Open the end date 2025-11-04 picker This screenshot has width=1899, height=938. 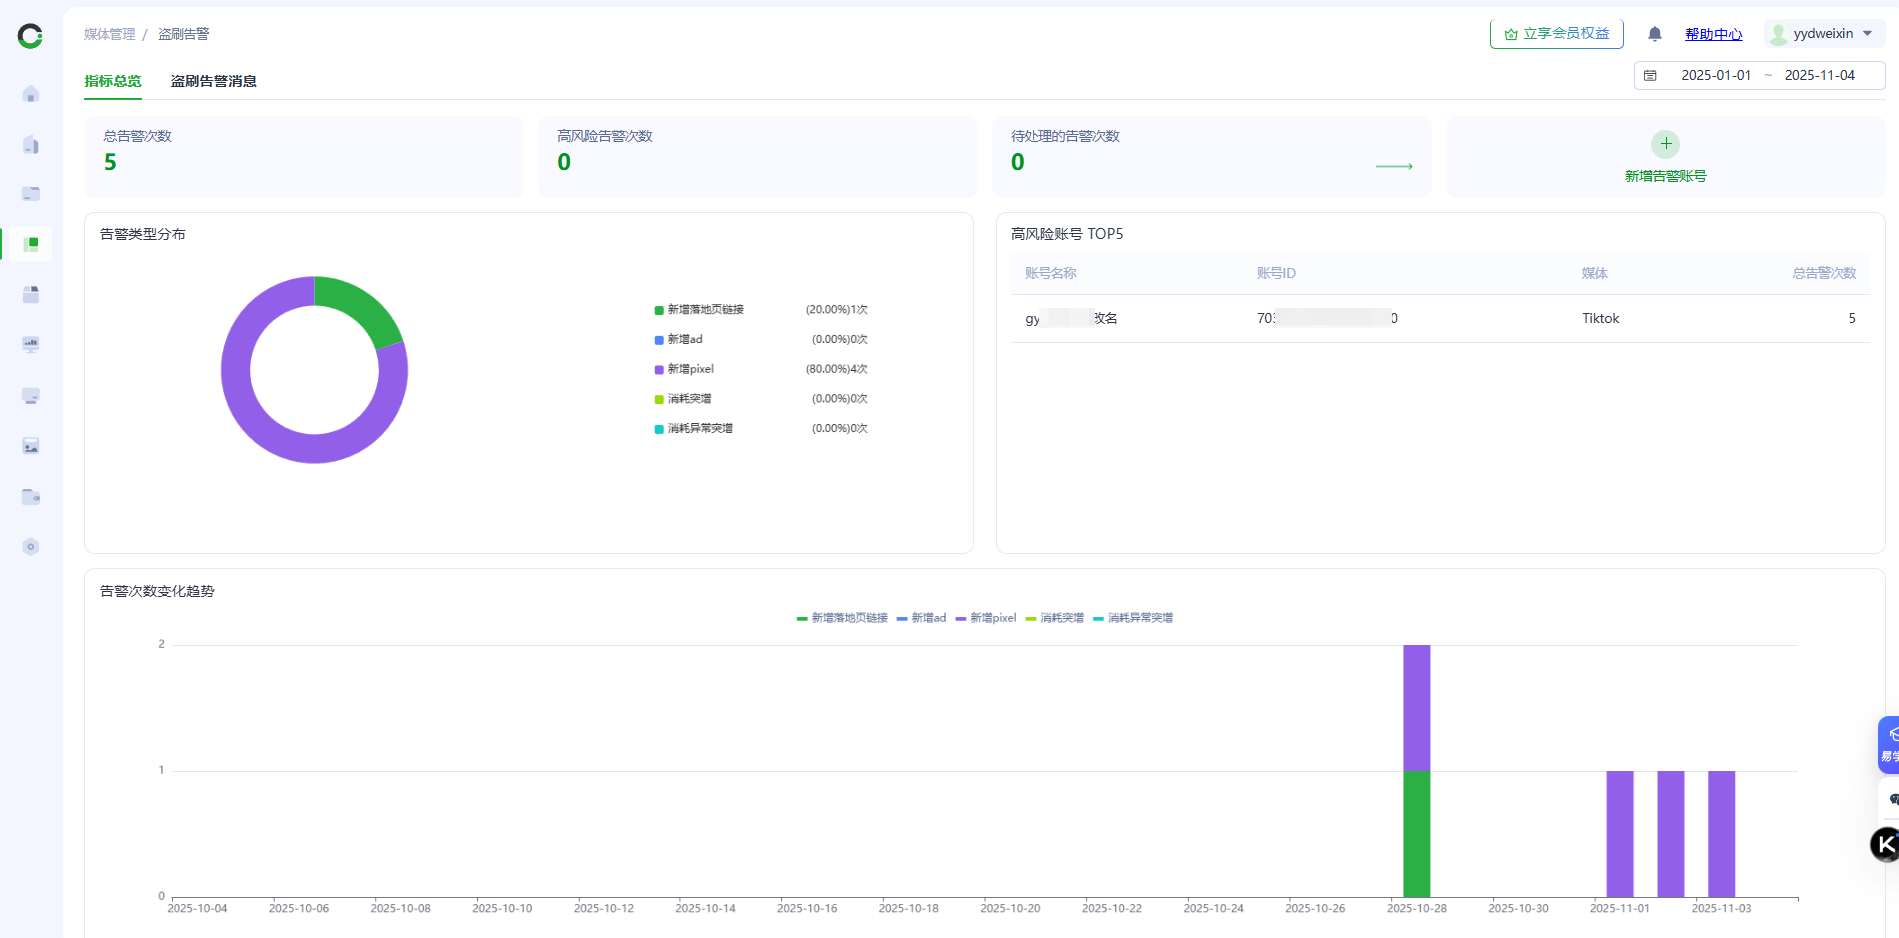1819,76
